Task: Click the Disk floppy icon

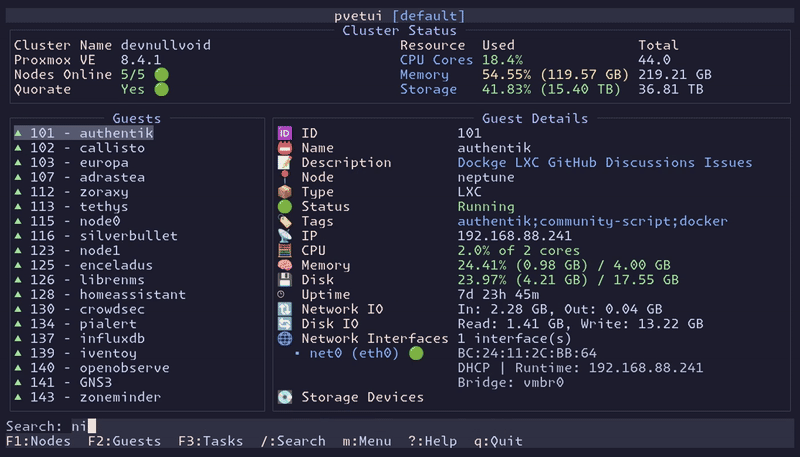Action: [285, 280]
